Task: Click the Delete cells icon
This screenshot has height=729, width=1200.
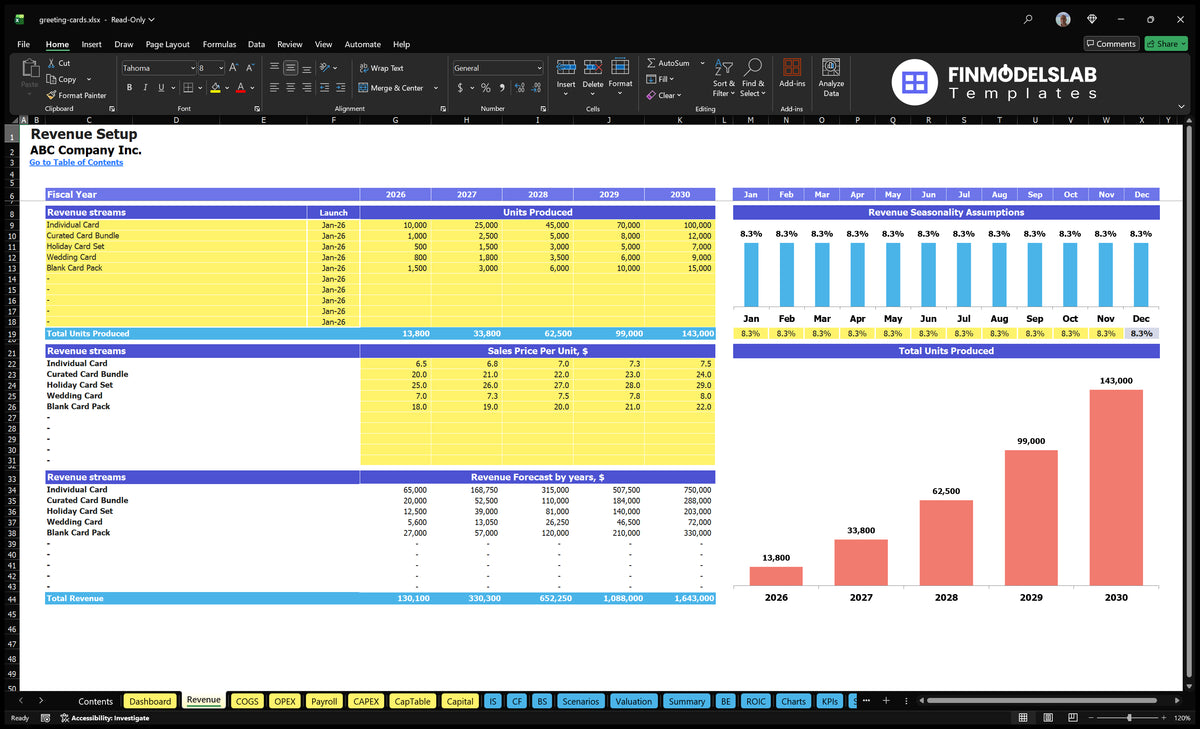Action: tap(593, 68)
